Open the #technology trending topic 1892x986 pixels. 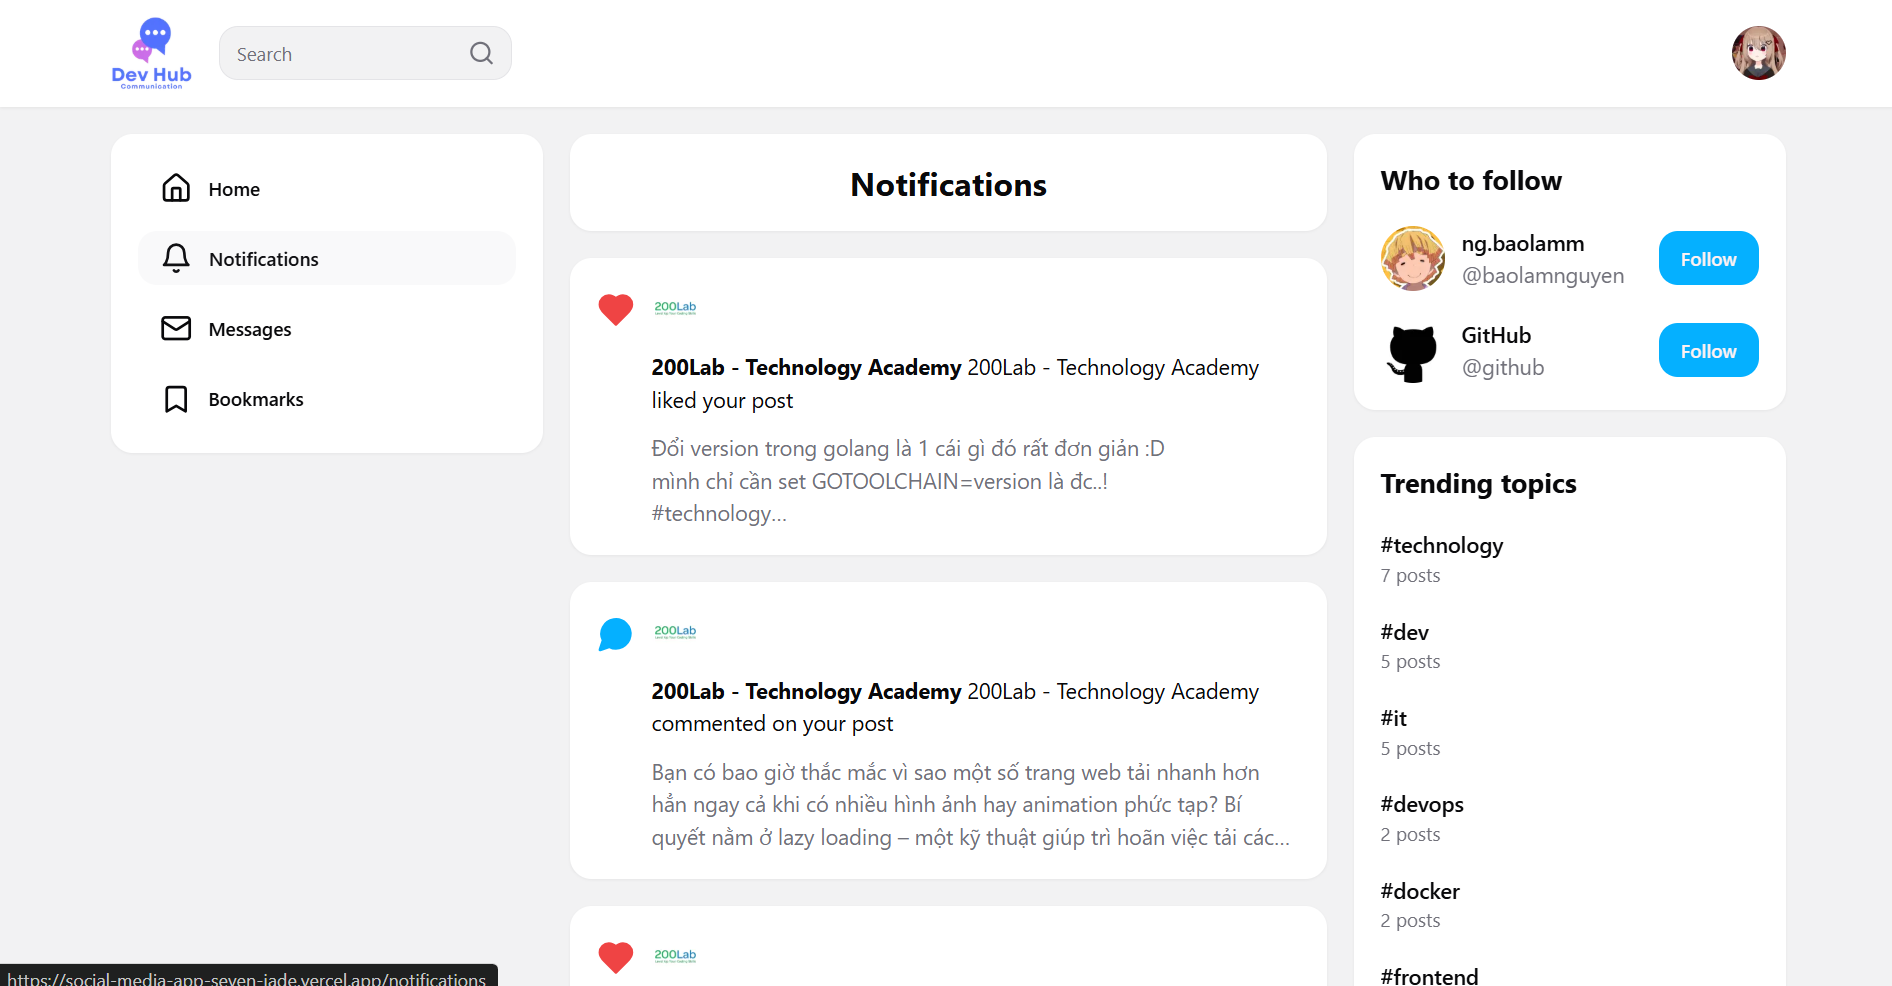click(1441, 545)
